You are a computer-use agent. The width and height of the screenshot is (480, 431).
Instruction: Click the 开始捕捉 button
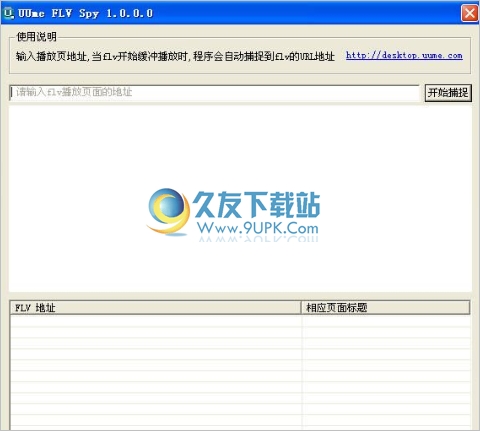(x=448, y=92)
